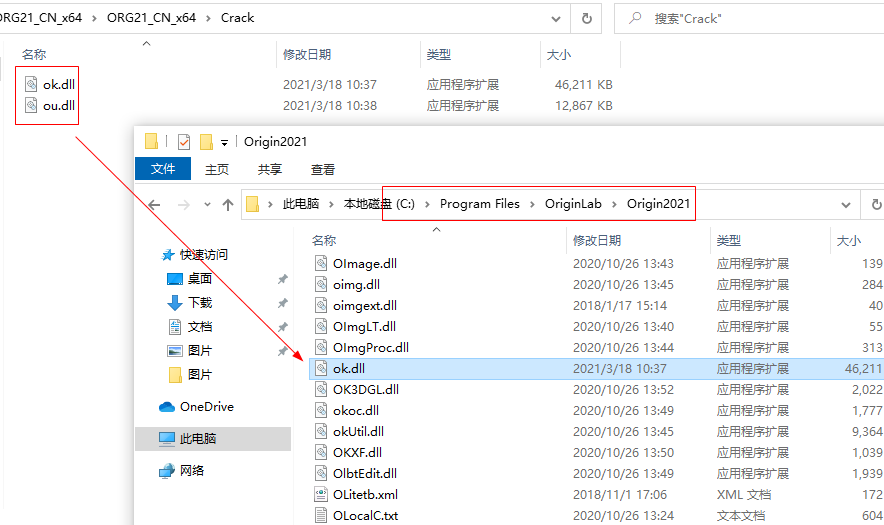Click date 2018/1/17 15:14 of oimgext.dll

click(x=620, y=305)
